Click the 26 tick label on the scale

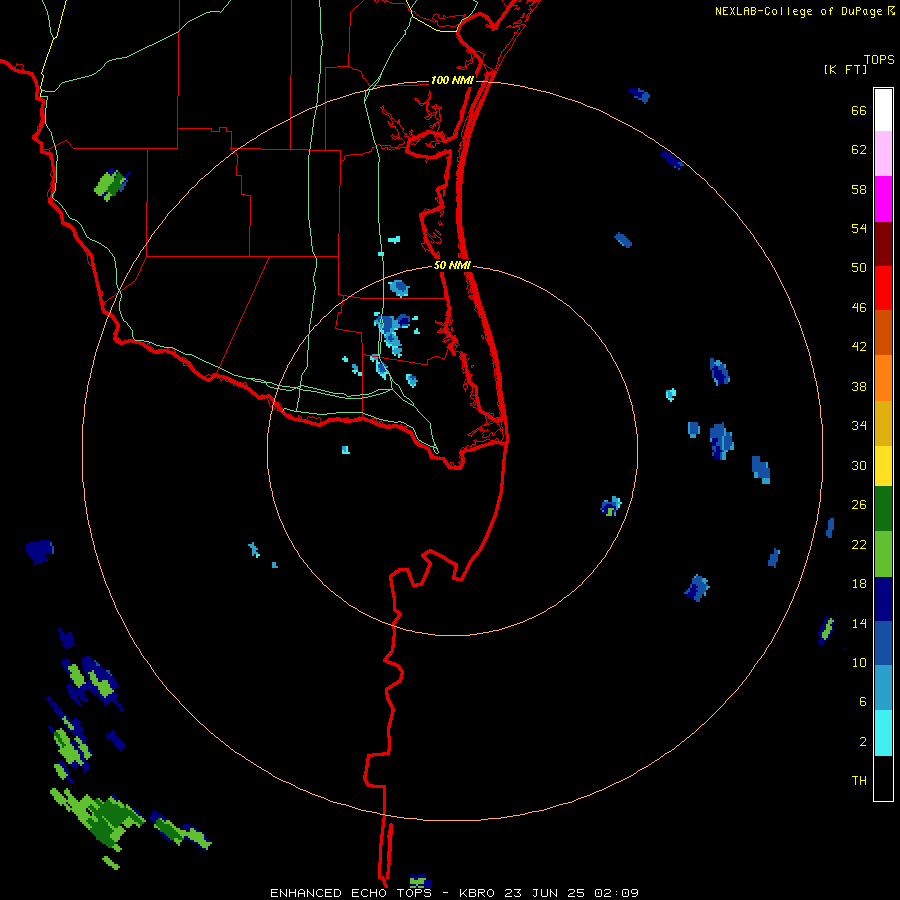pyautogui.click(x=859, y=505)
